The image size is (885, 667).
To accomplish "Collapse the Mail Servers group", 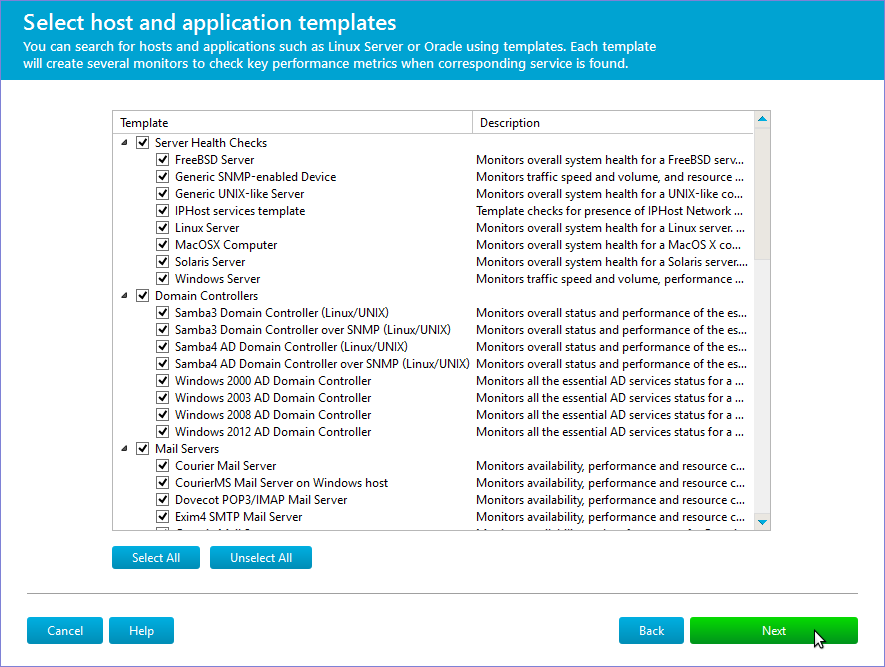I will (125, 449).
